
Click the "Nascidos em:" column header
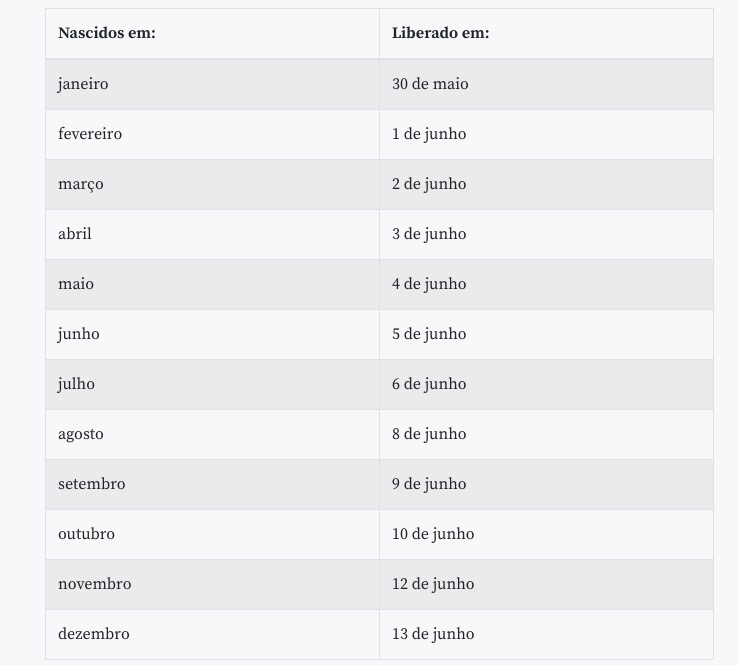107,33
